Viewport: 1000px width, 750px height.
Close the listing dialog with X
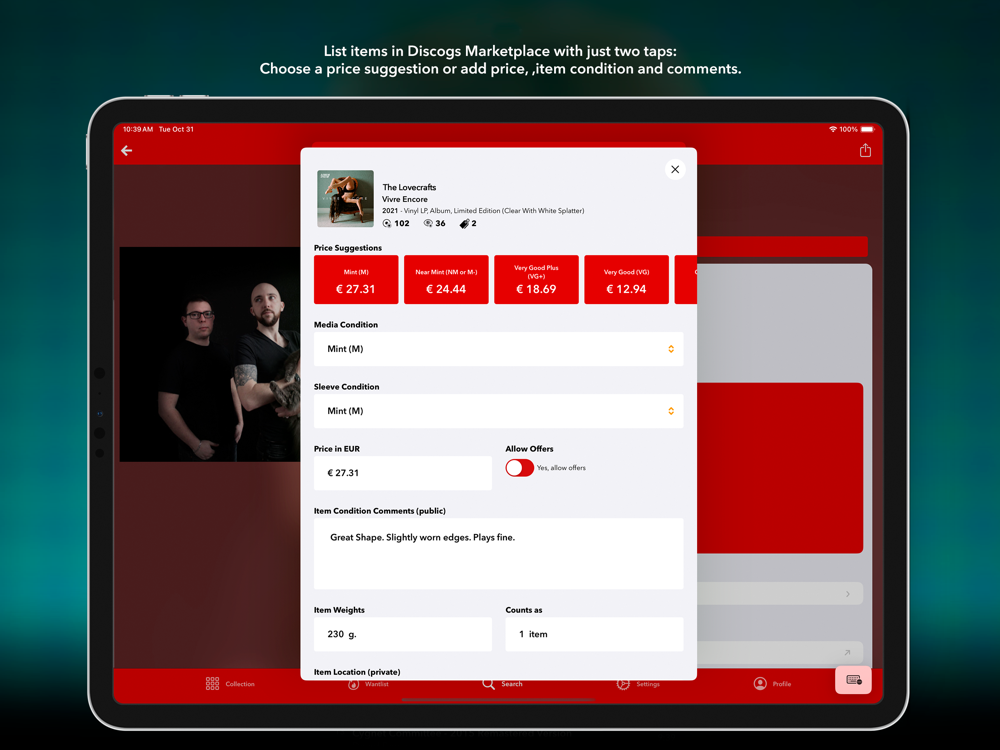pyautogui.click(x=675, y=170)
